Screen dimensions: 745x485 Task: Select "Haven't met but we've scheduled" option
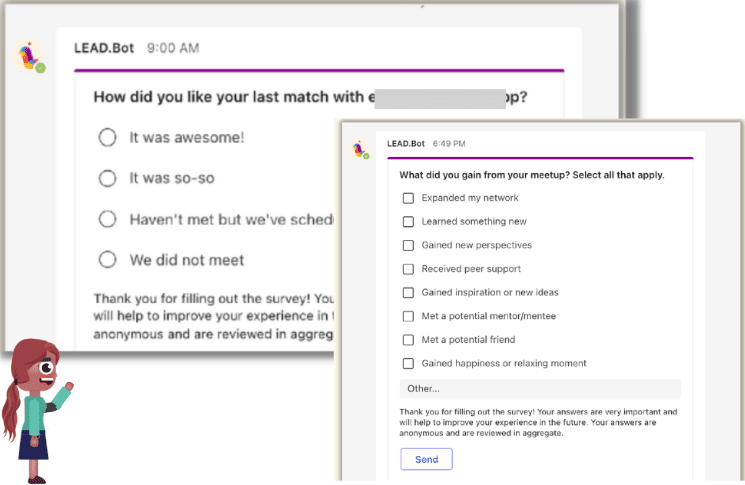coord(108,219)
